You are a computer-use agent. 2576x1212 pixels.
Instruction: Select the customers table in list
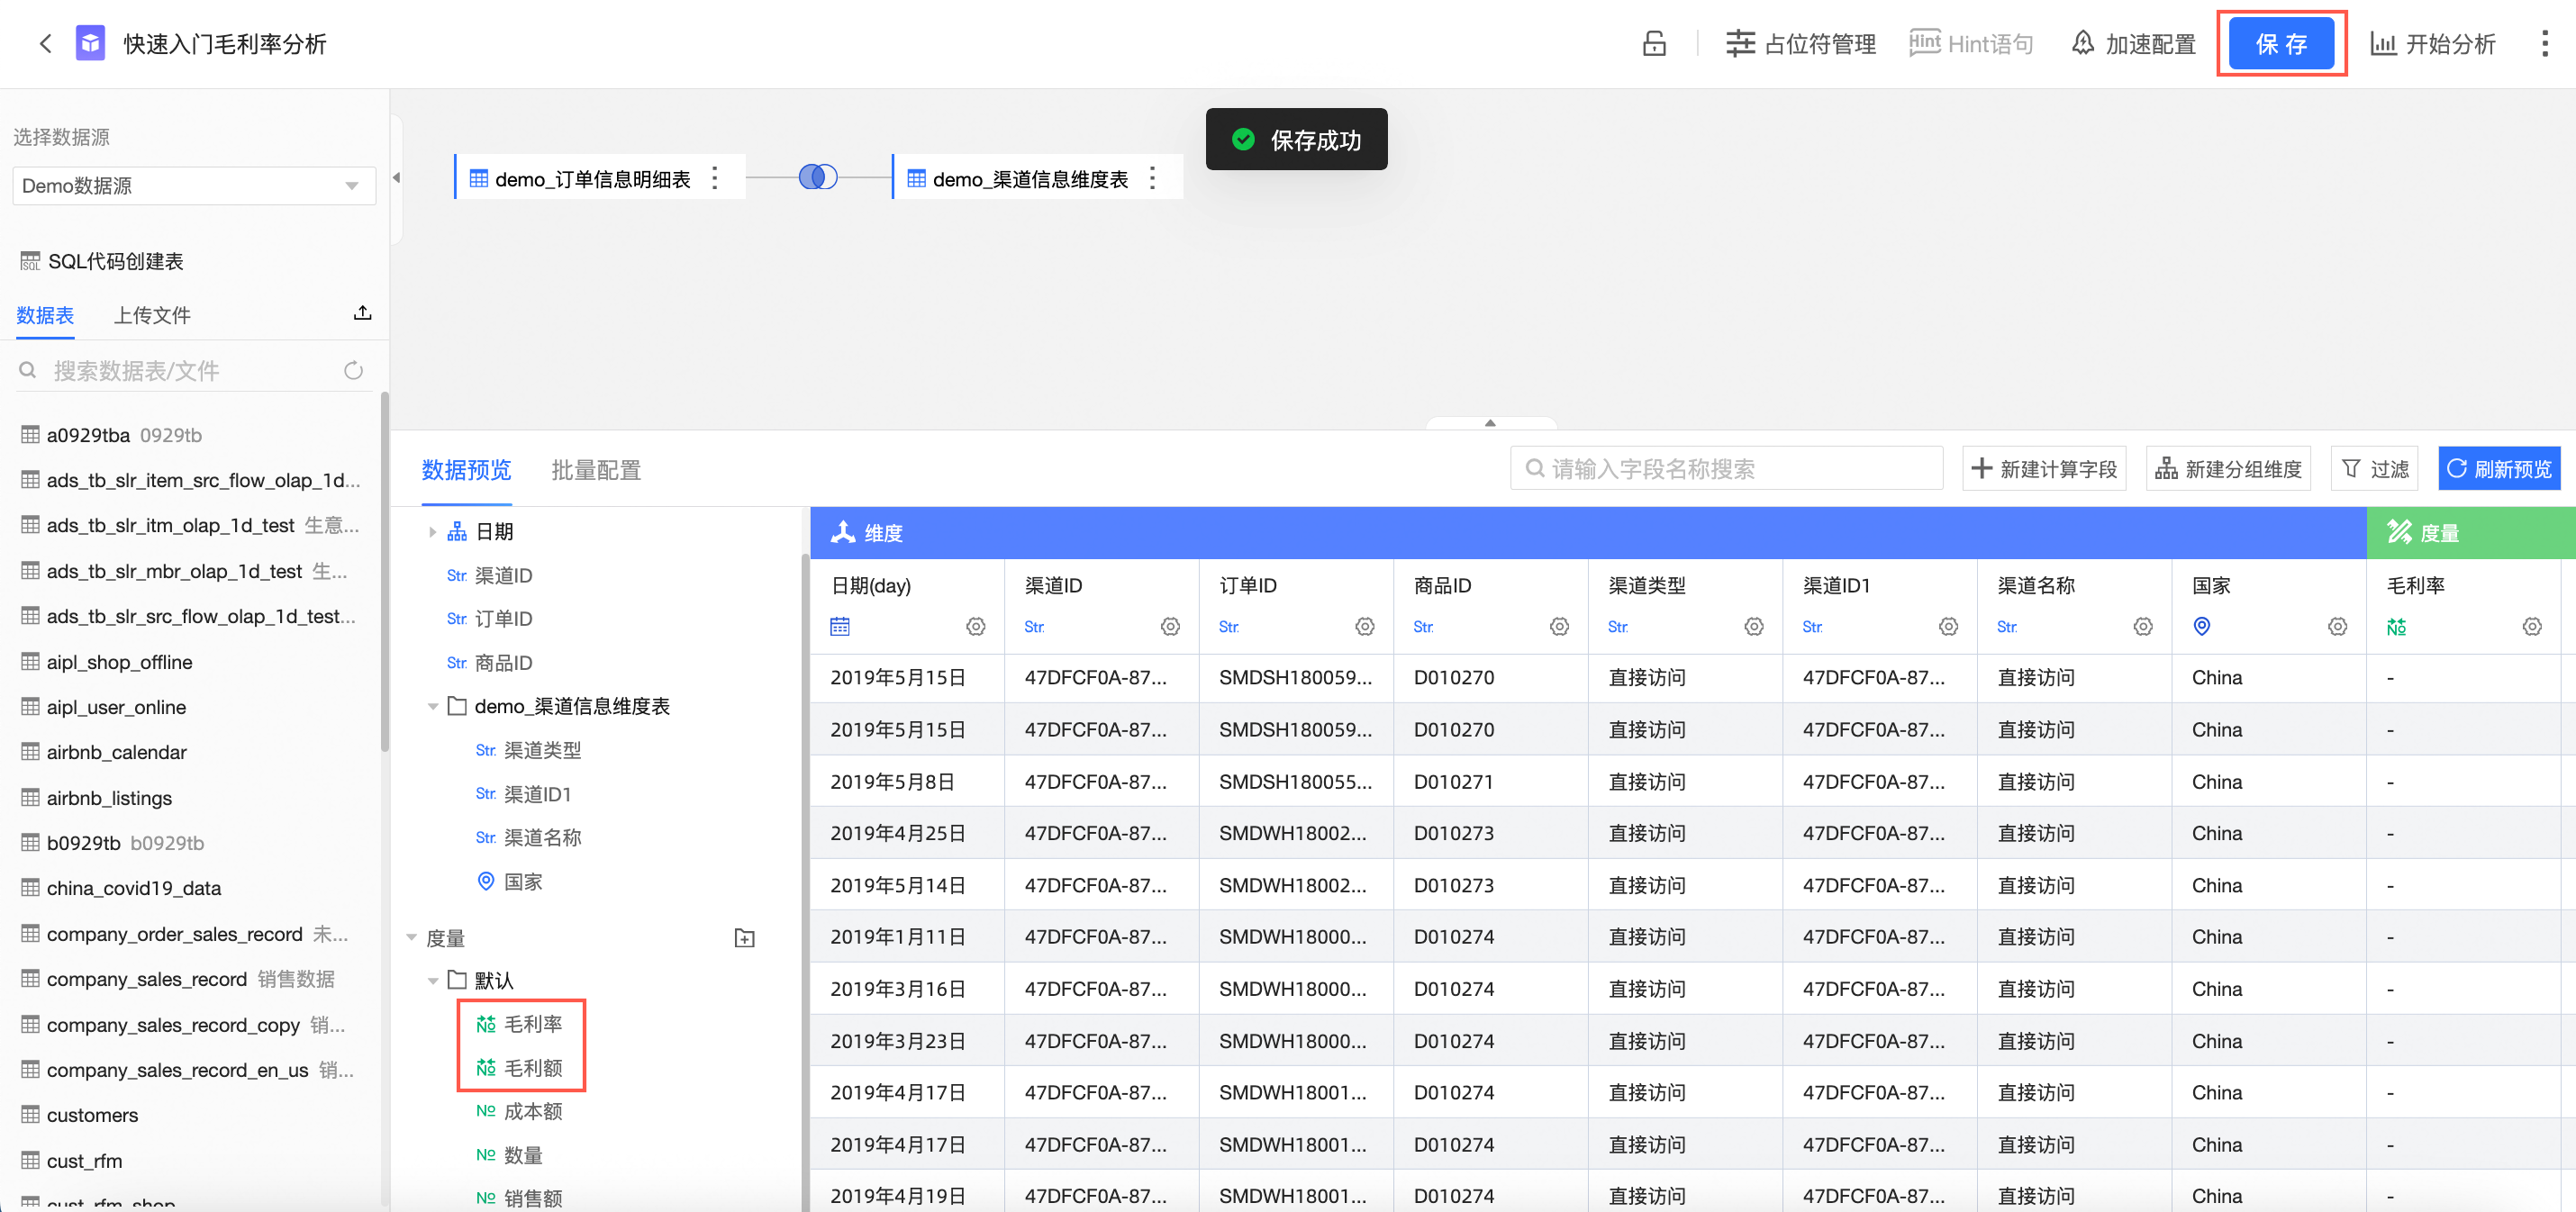coord(80,1115)
